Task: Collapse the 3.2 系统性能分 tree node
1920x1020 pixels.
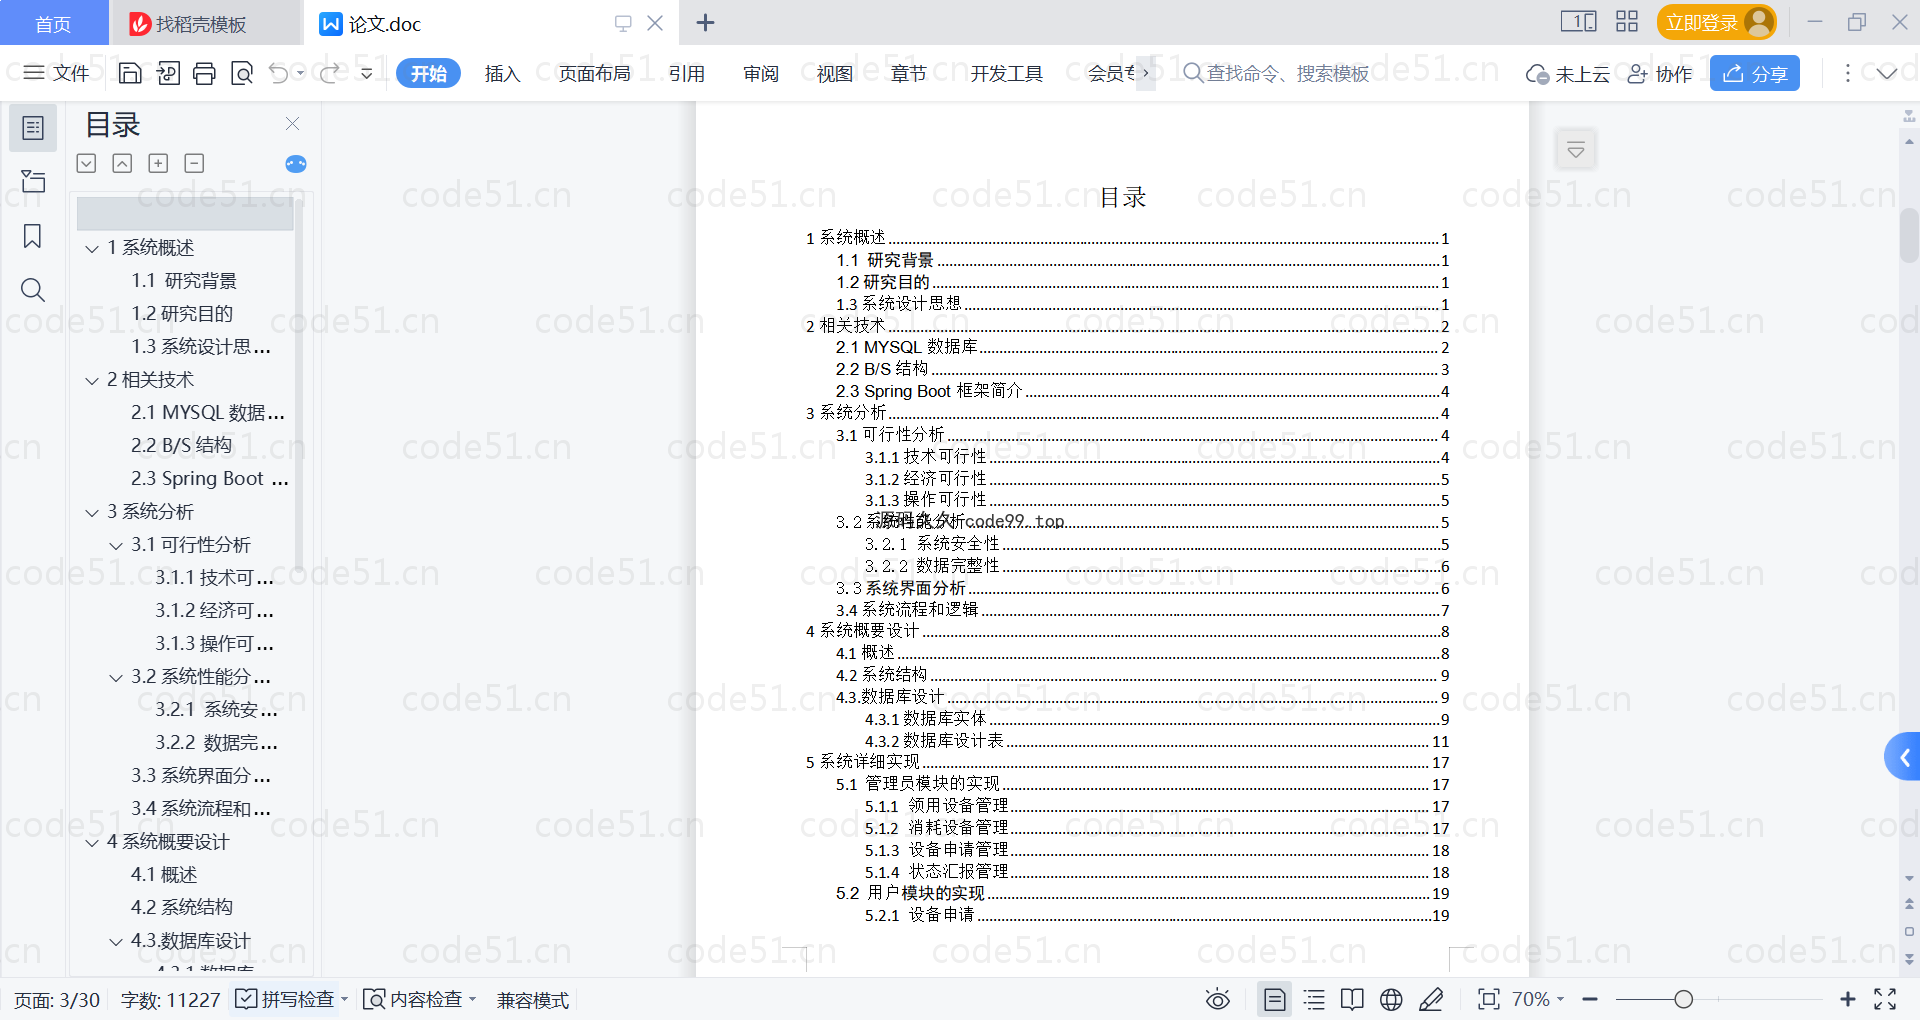Action: [116, 677]
